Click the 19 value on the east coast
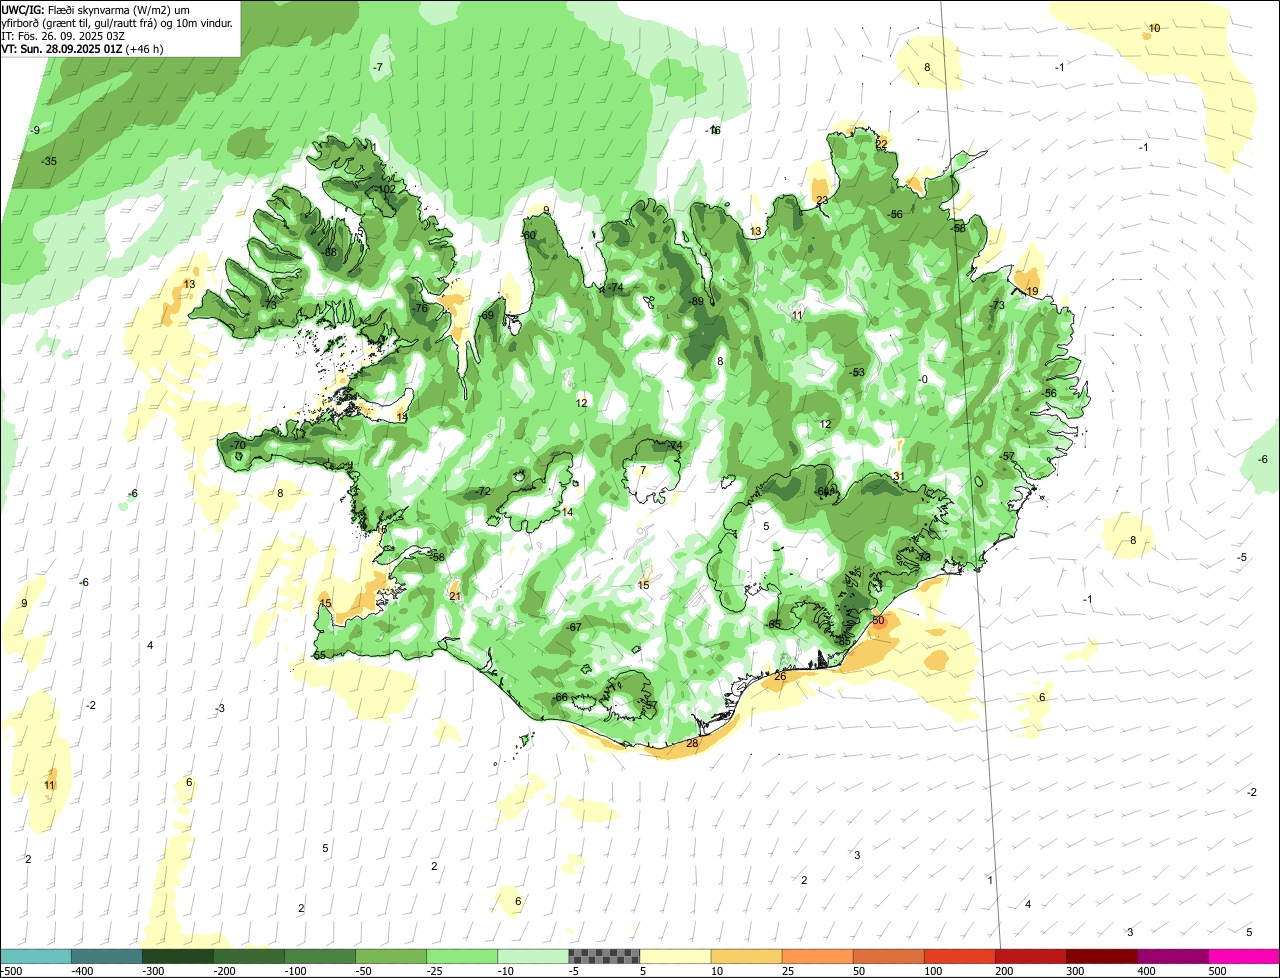 pyautogui.click(x=1033, y=291)
